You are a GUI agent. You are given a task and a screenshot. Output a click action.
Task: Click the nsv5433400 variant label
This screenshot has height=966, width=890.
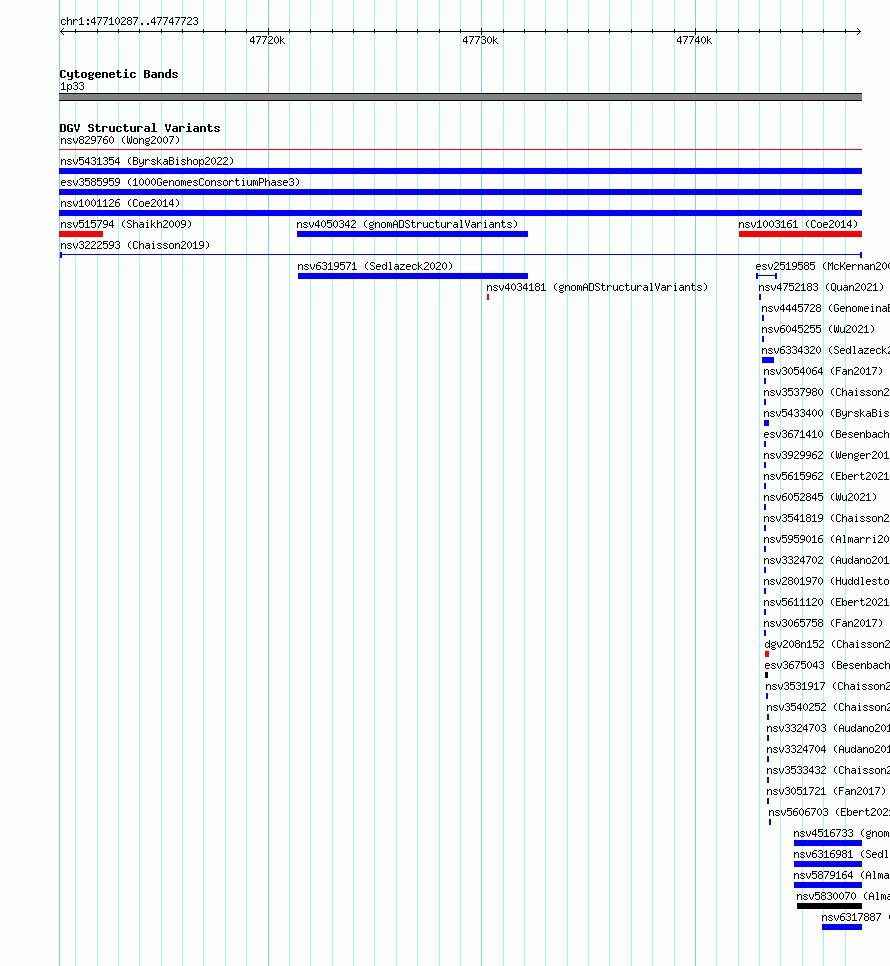click(x=827, y=413)
